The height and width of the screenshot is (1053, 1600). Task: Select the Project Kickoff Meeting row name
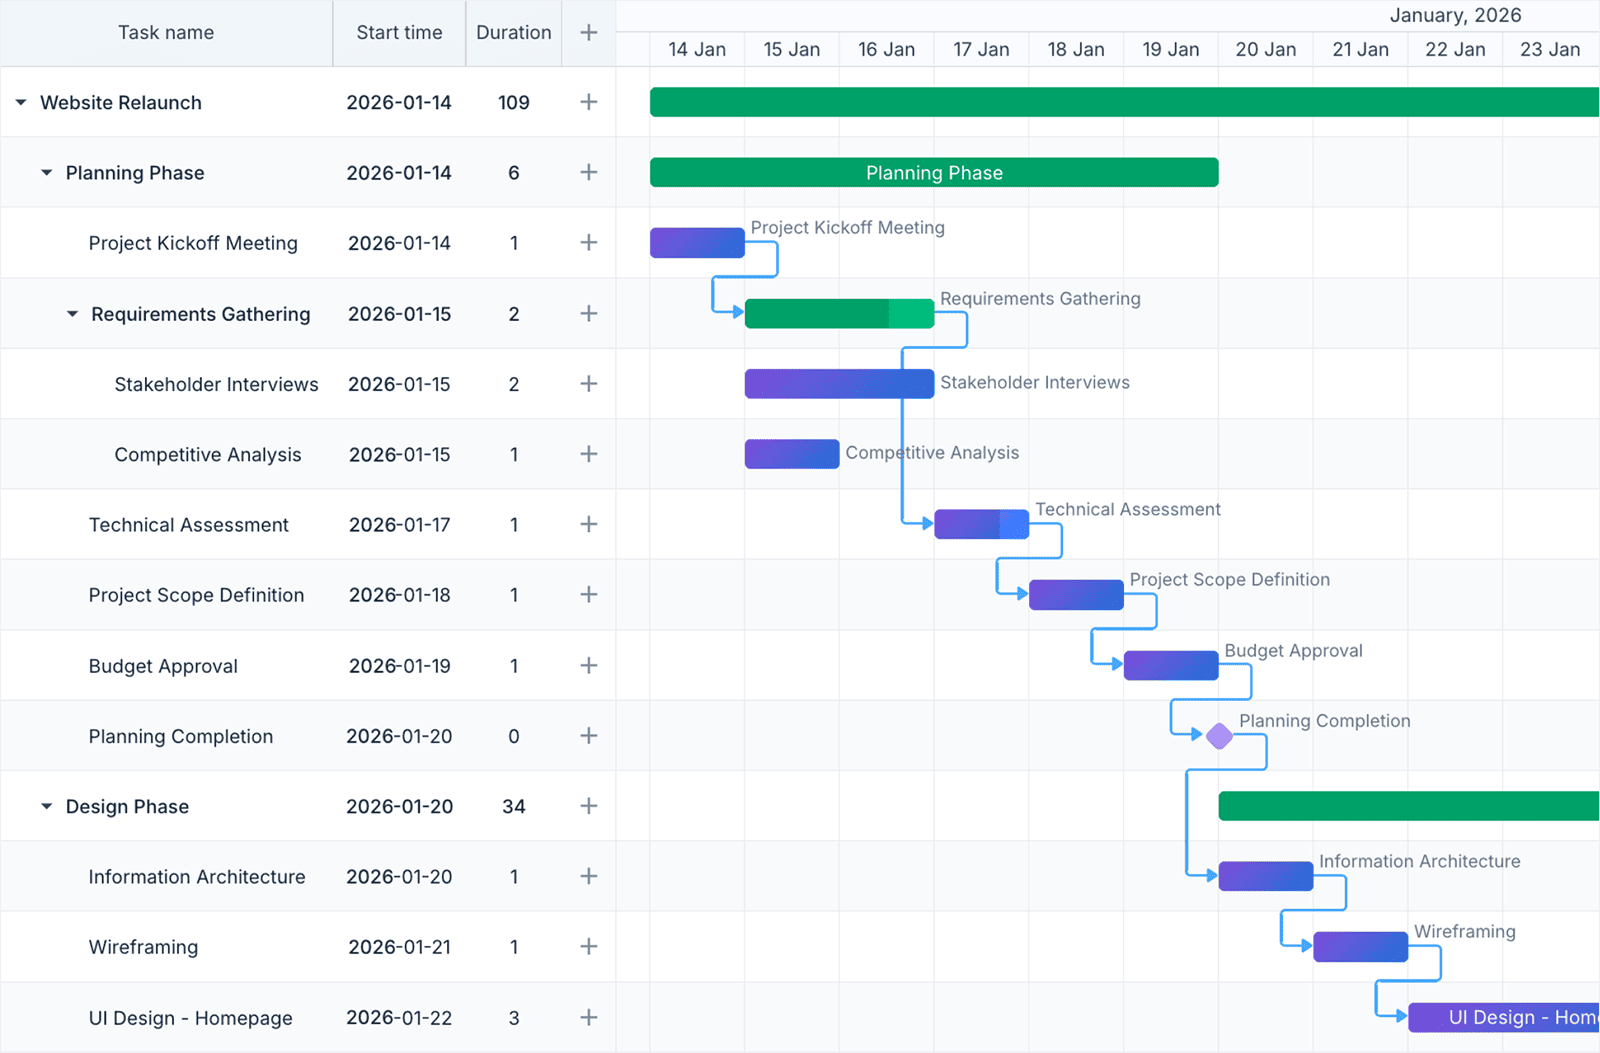193,243
